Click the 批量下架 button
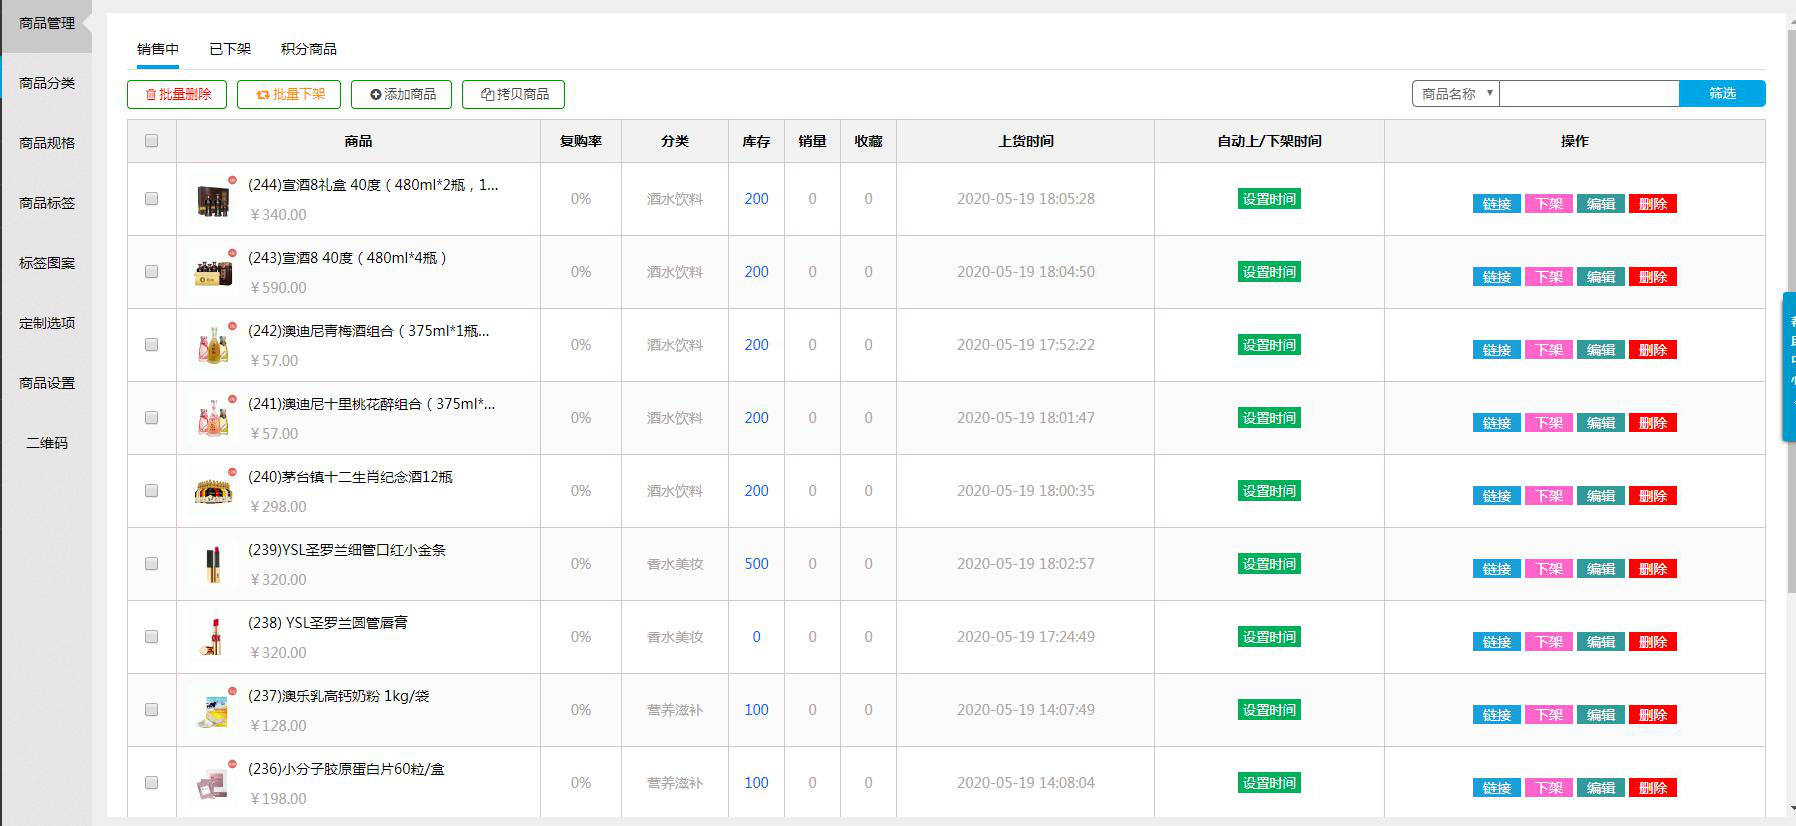1796x826 pixels. coord(289,94)
